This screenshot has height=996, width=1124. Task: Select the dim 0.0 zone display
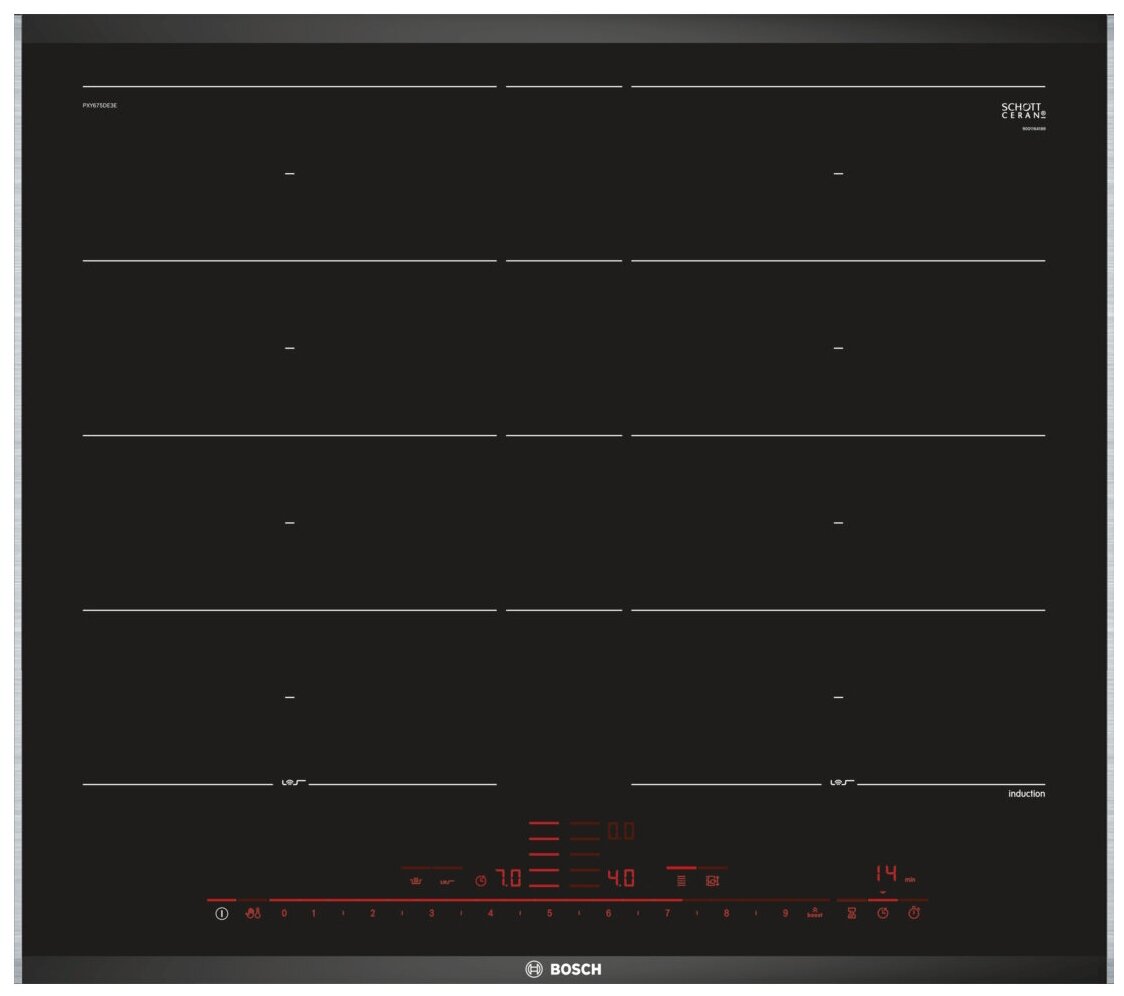click(x=621, y=831)
